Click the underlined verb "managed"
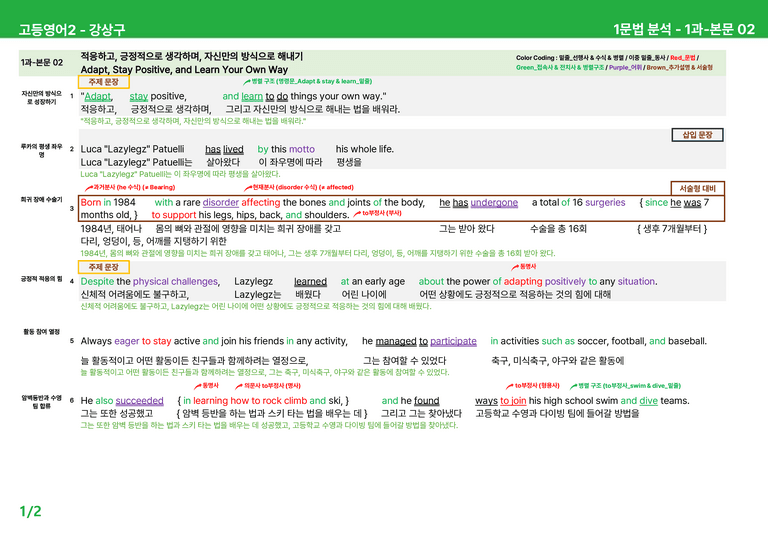The height and width of the screenshot is (543, 768). tap(396, 341)
